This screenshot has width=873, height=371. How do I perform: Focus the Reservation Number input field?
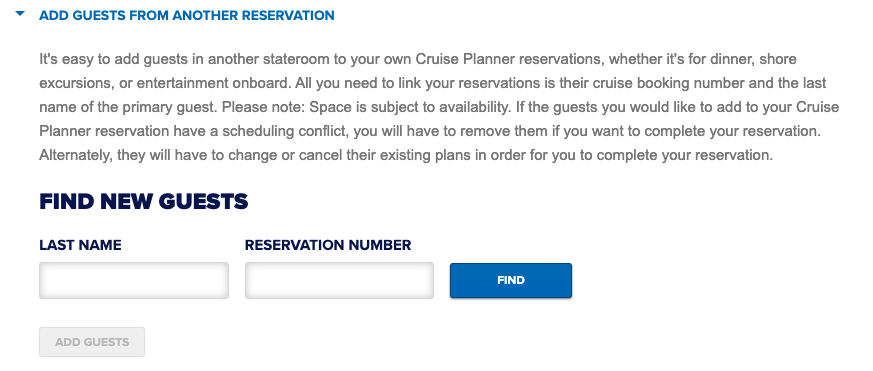pyautogui.click(x=339, y=280)
